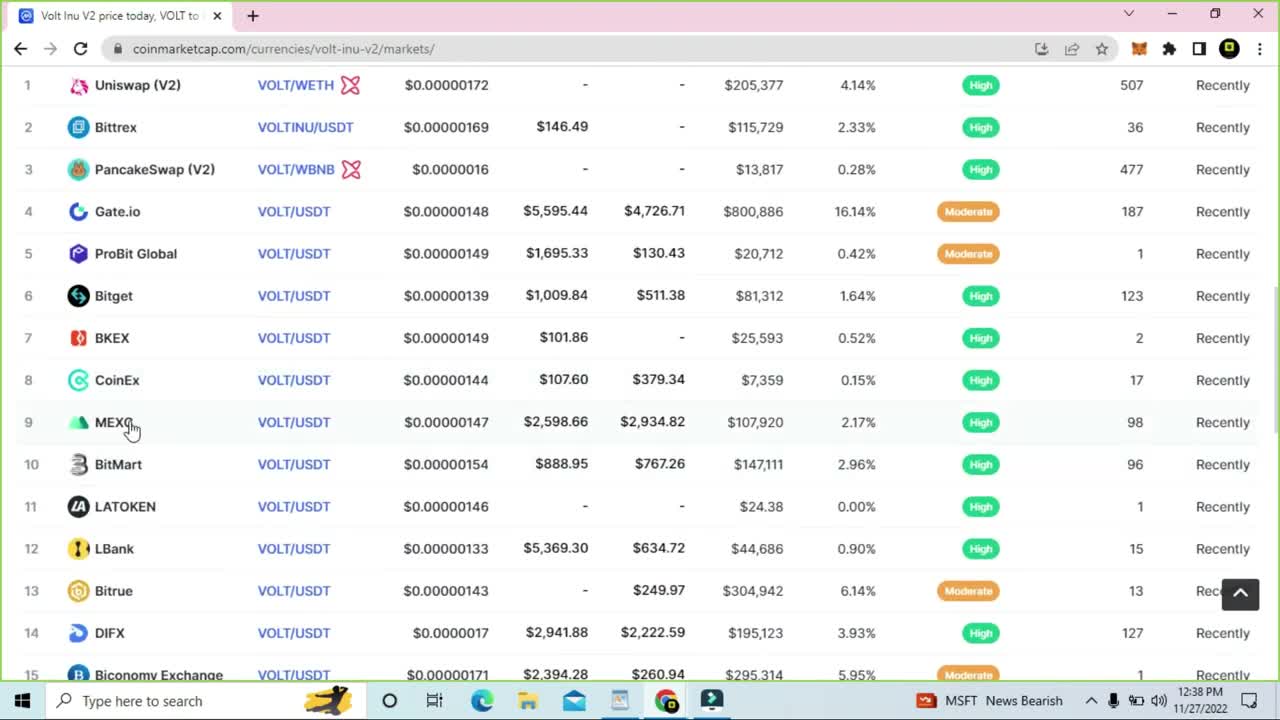Viewport: 1280px width, 720px height.
Task: Click the LATOKEN exchange logo
Action: point(78,507)
